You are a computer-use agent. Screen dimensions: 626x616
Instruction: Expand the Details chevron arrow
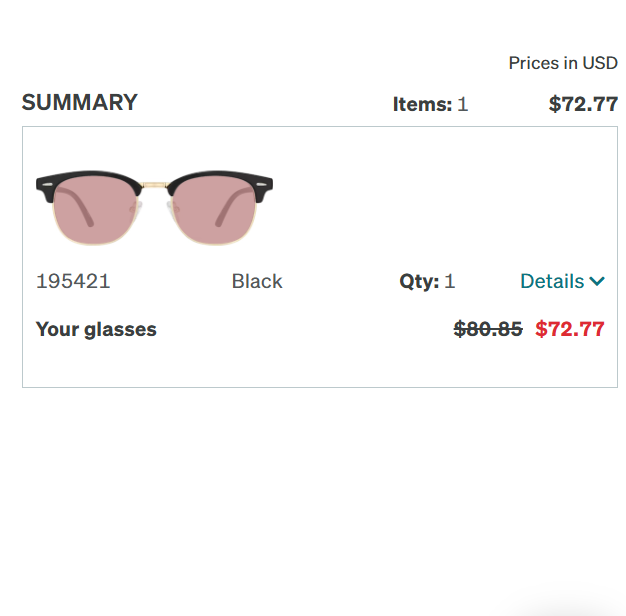point(597,282)
